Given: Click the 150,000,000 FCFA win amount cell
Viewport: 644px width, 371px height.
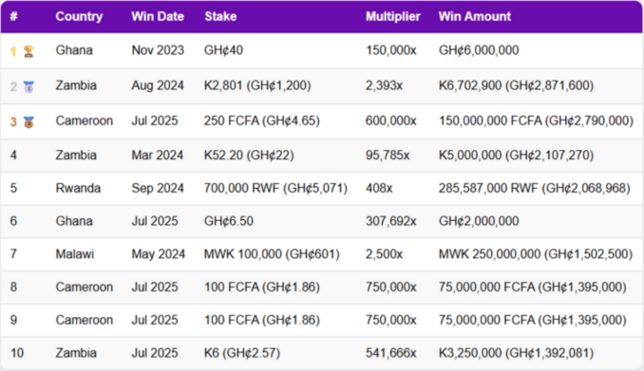Looking at the screenshot, I should (x=536, y=121).
